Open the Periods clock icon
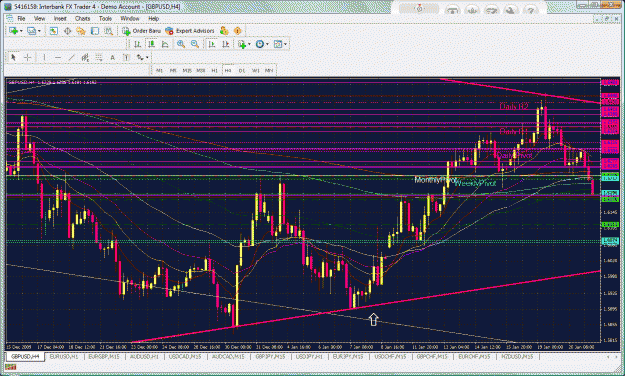 click(259, 44)
